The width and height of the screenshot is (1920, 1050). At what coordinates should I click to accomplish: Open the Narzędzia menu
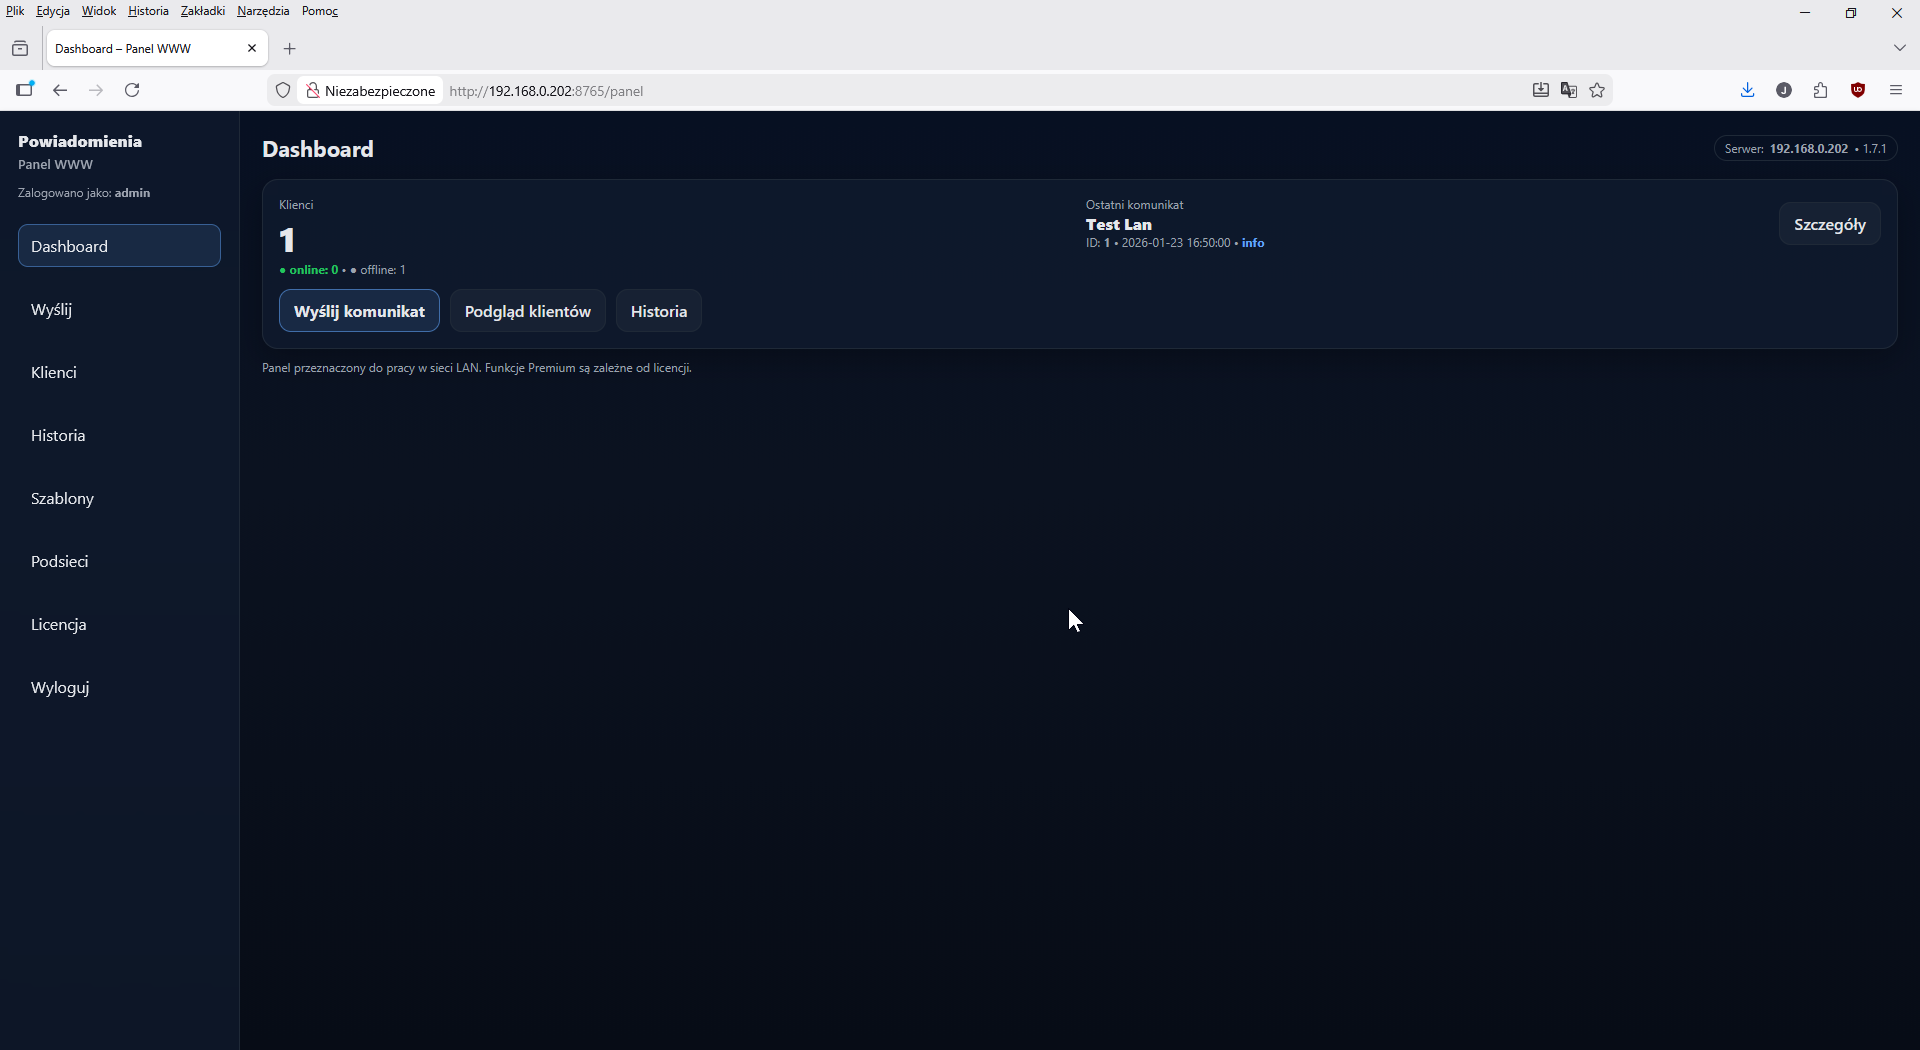[262, 10]
